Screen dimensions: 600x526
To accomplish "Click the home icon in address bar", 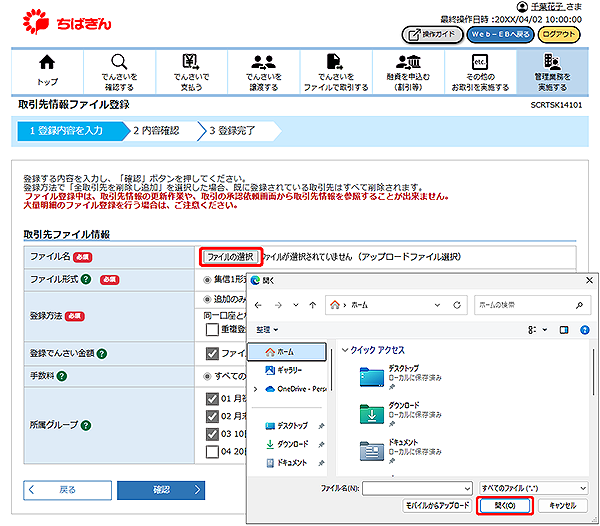I will click(335, 305).
